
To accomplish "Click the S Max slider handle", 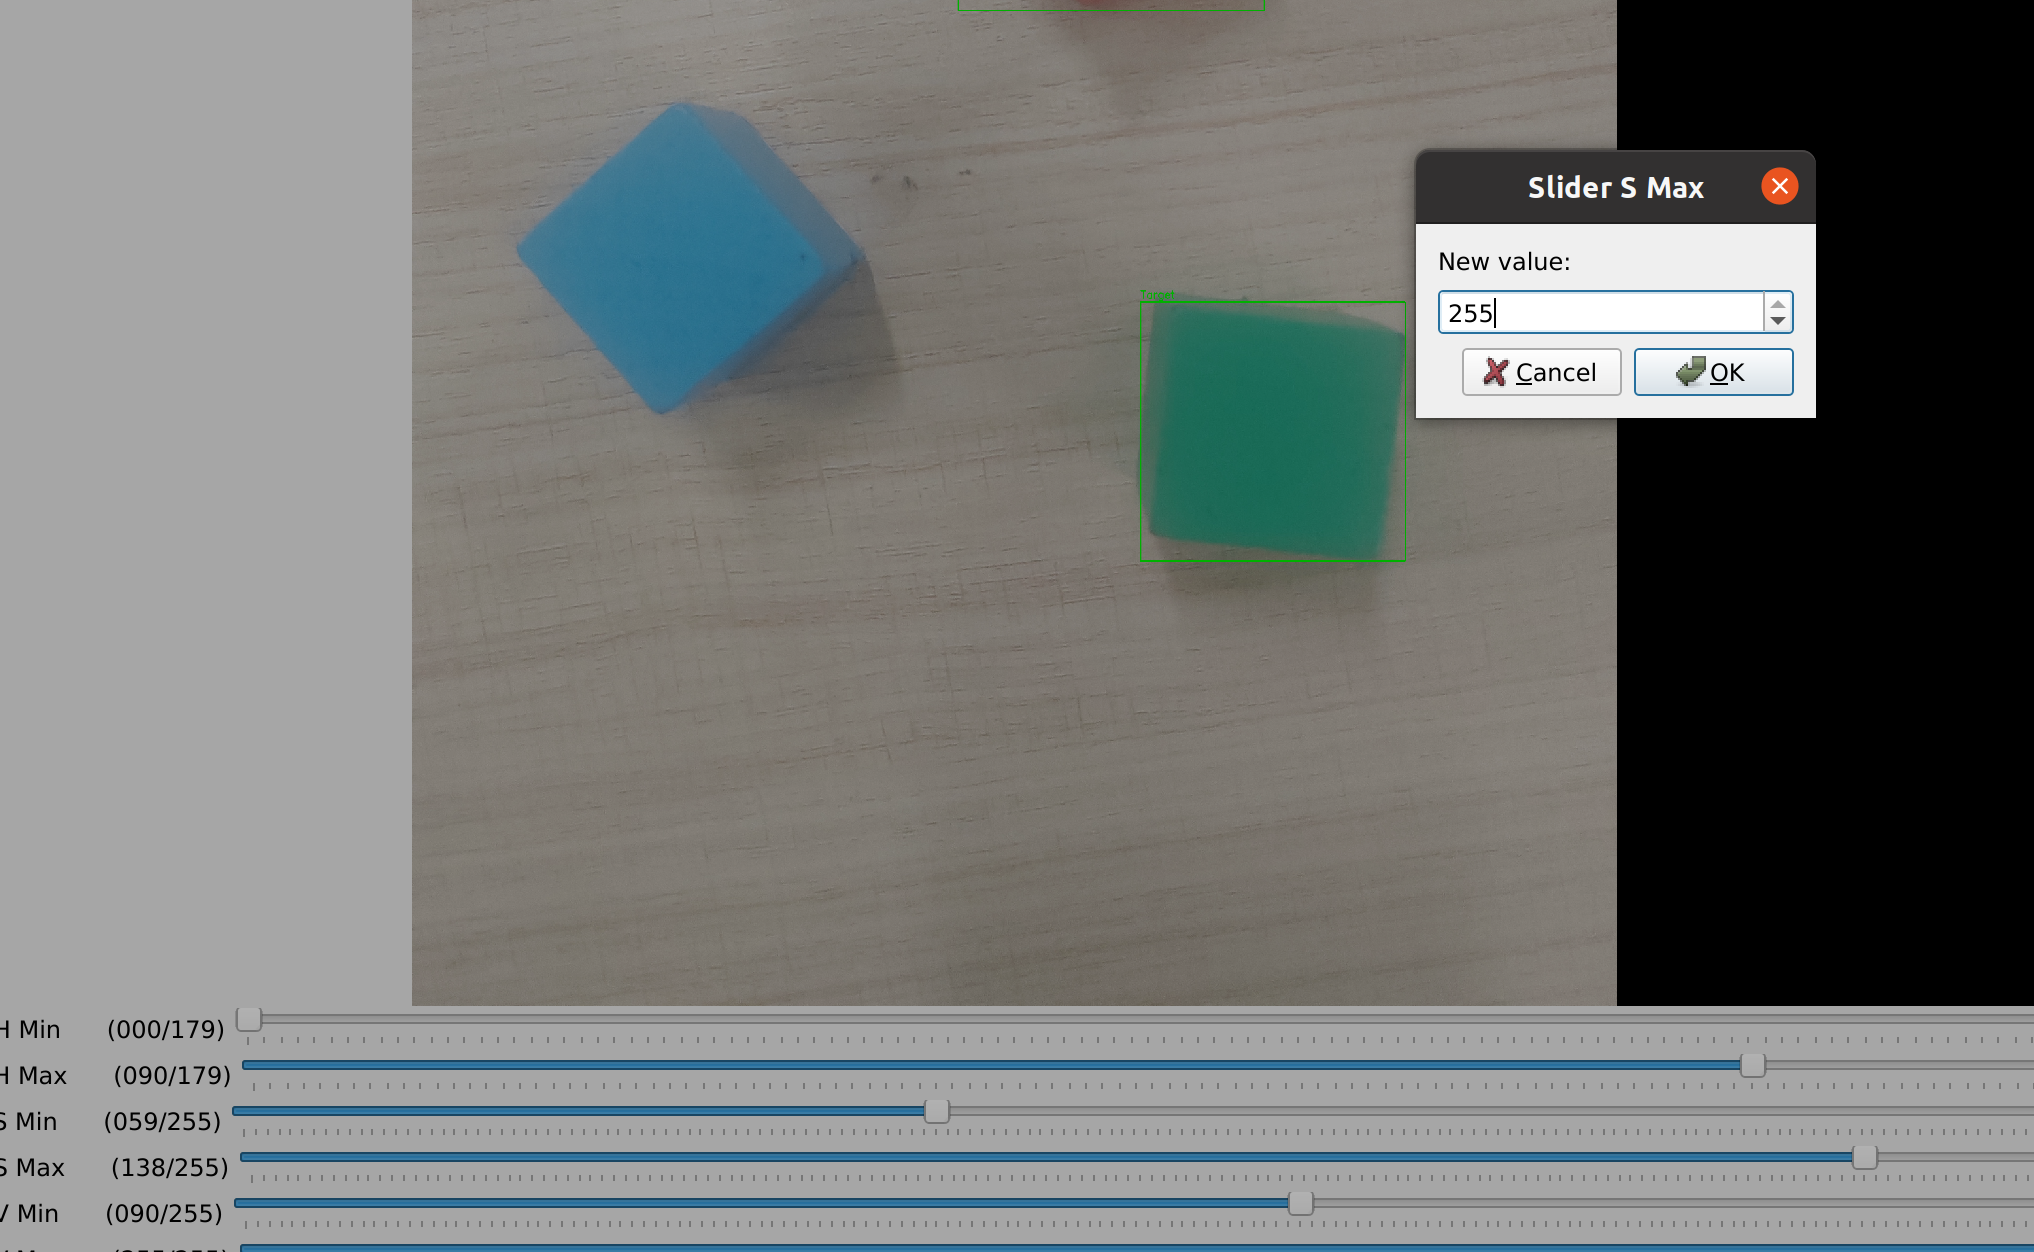I will 1864,1157.
